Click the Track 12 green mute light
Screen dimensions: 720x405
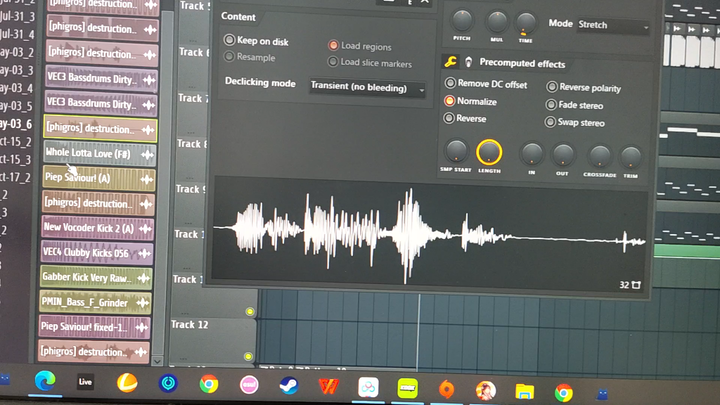[x=248, y=356]
